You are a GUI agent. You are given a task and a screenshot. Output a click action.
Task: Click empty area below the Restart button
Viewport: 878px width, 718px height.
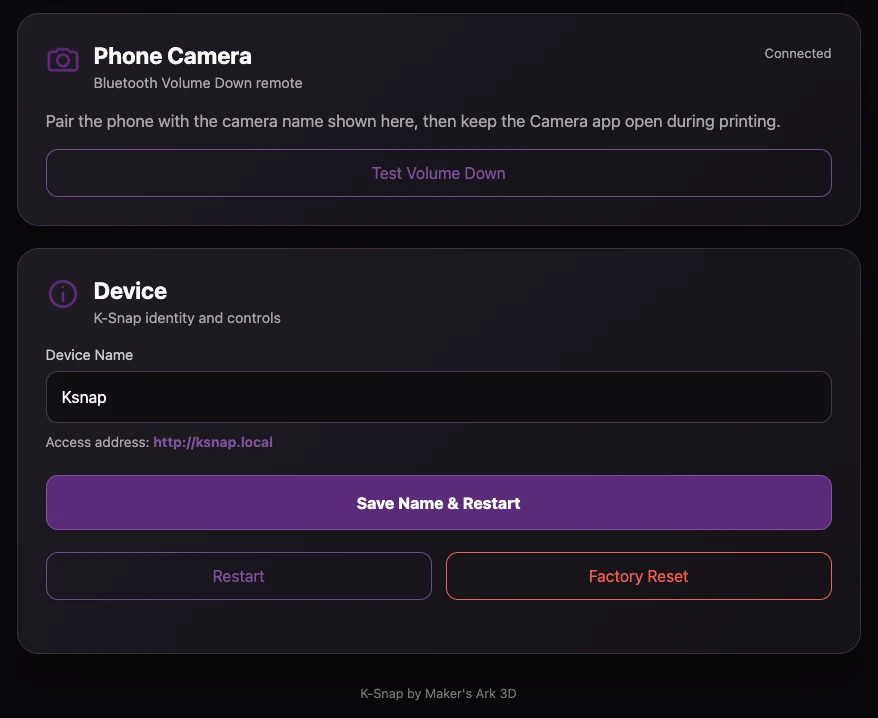click(239, 624)
